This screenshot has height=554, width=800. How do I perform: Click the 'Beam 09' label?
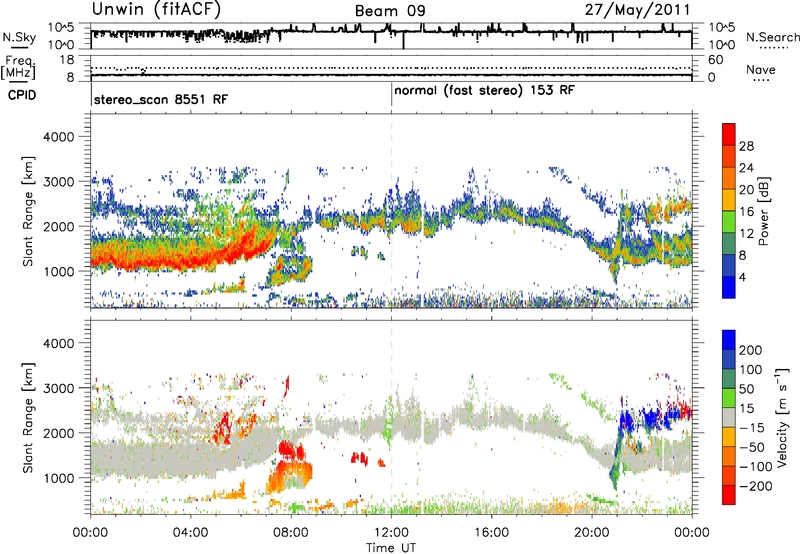390,11
